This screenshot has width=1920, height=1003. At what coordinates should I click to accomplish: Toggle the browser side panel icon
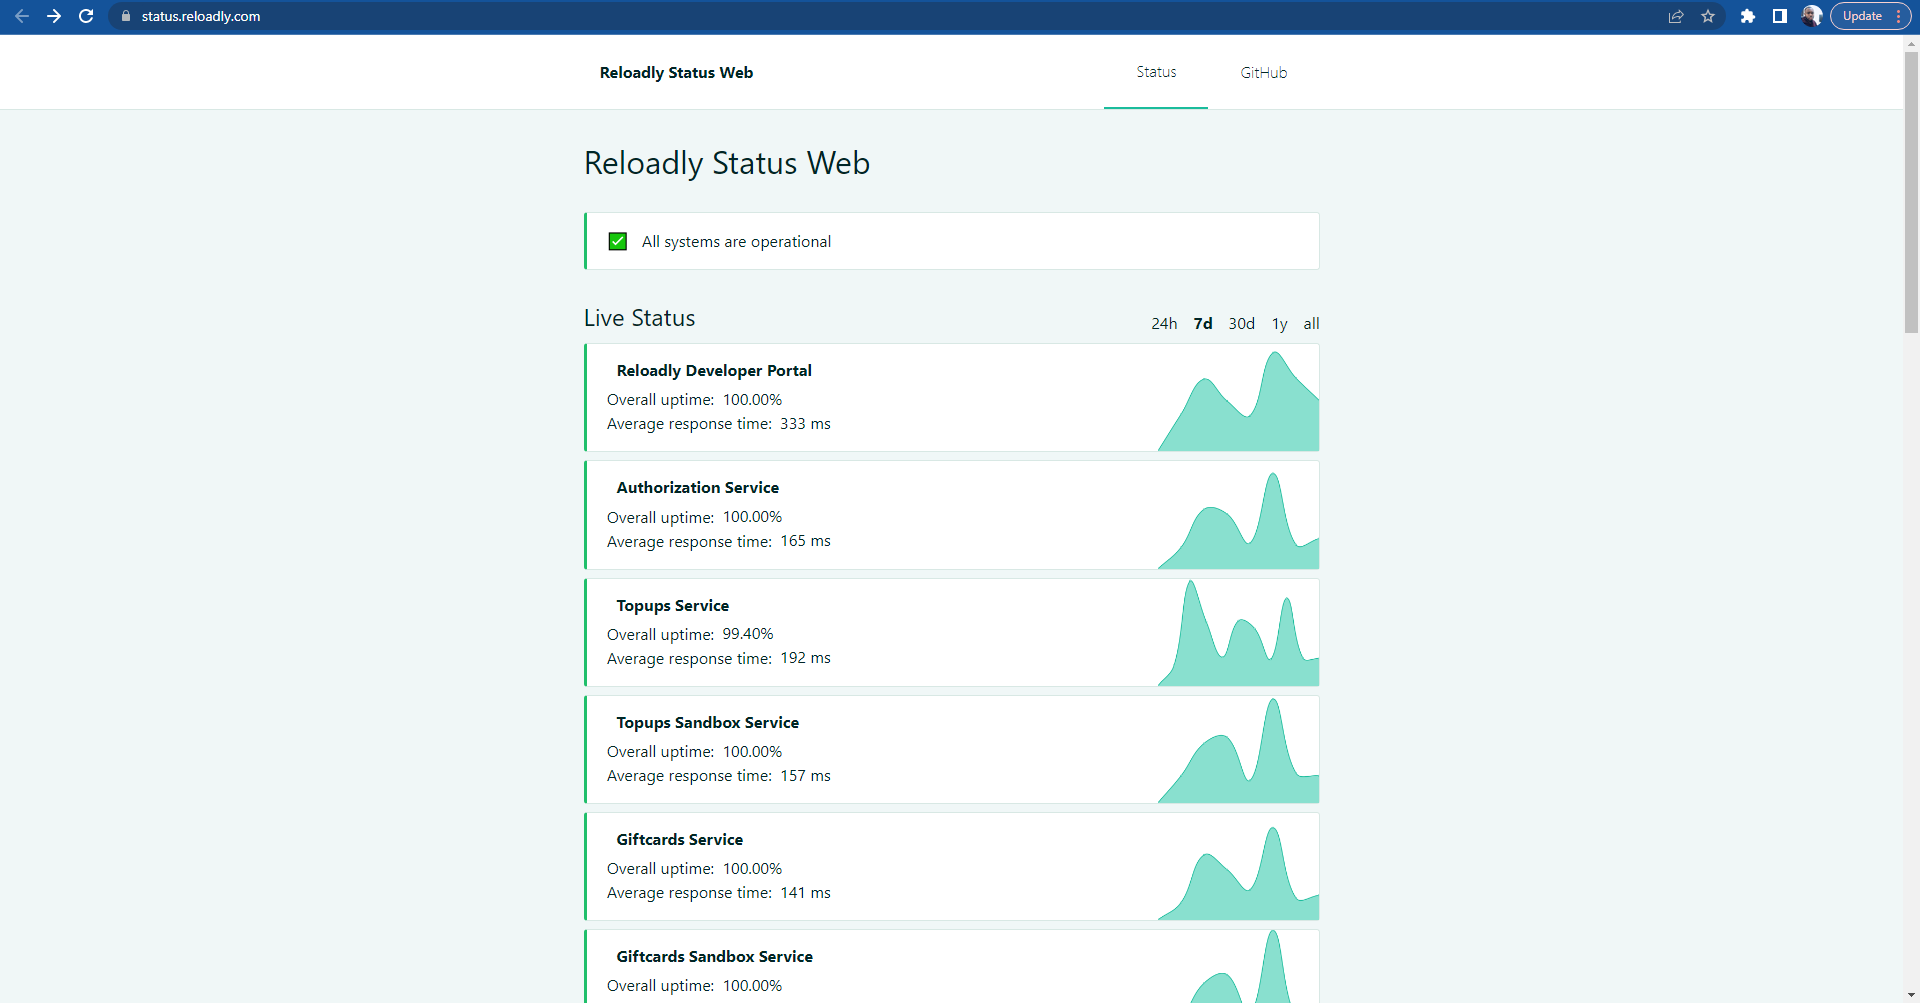click(x=1780, y=16)
